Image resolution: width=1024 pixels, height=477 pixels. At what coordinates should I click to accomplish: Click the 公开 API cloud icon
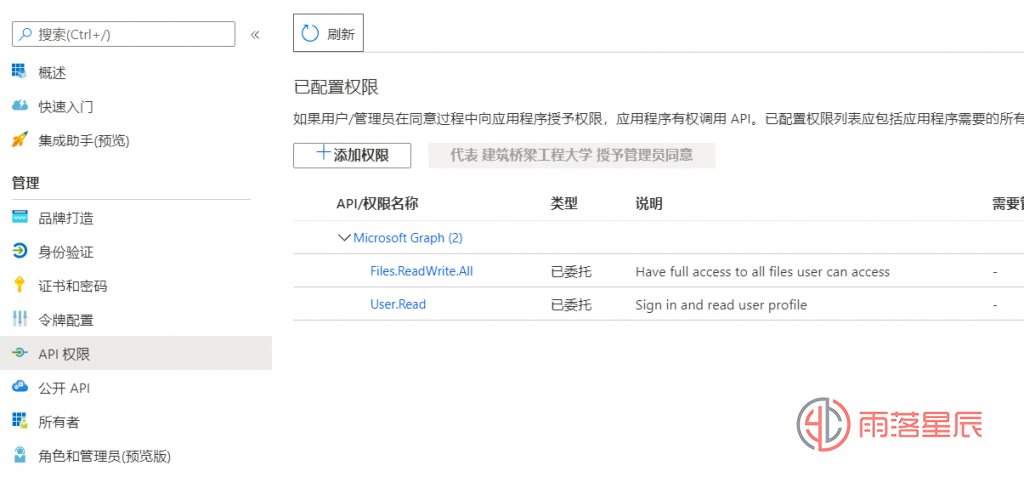pos(20,387)
